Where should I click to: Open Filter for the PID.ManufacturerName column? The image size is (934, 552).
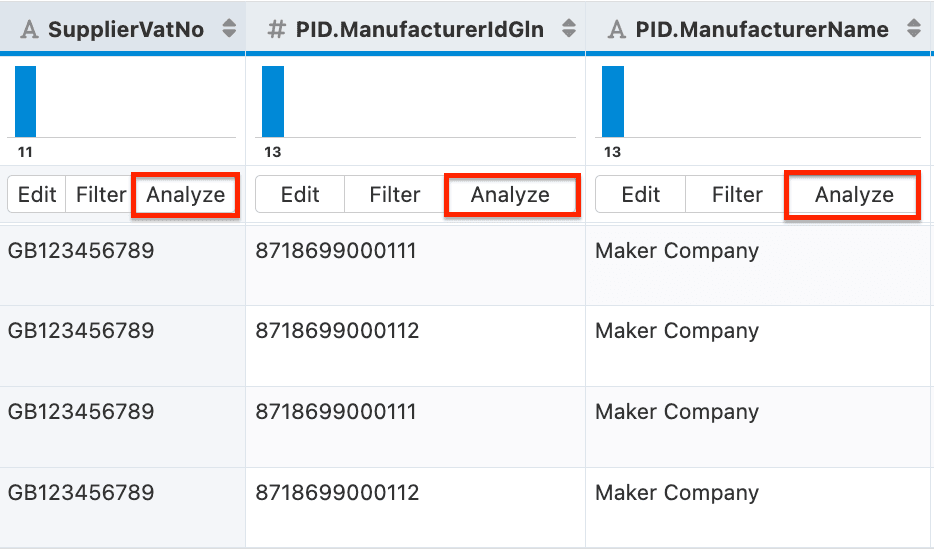(x=737, y=195)
